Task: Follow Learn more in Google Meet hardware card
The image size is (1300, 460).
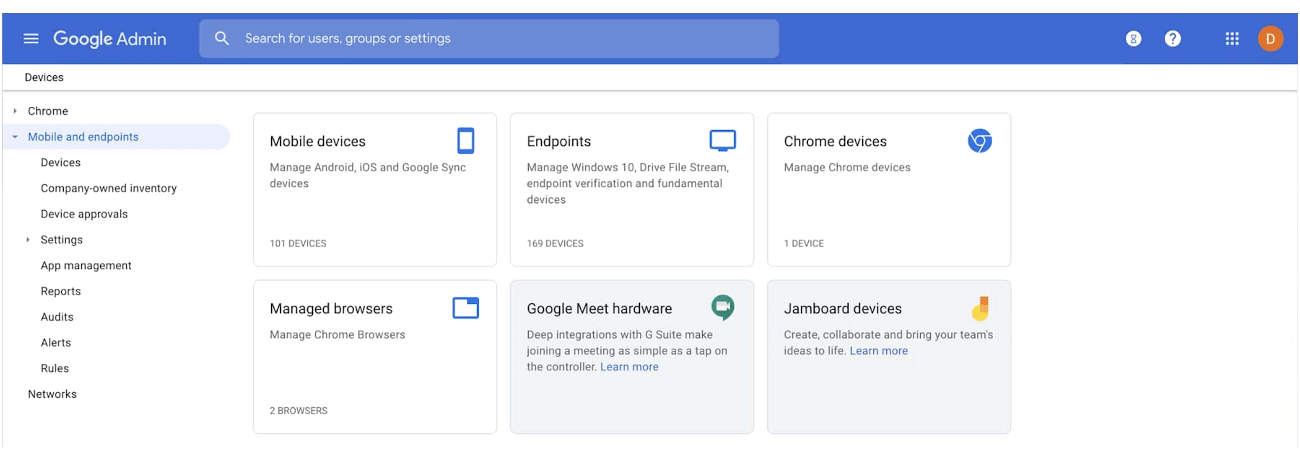Action: coord(629,367)
